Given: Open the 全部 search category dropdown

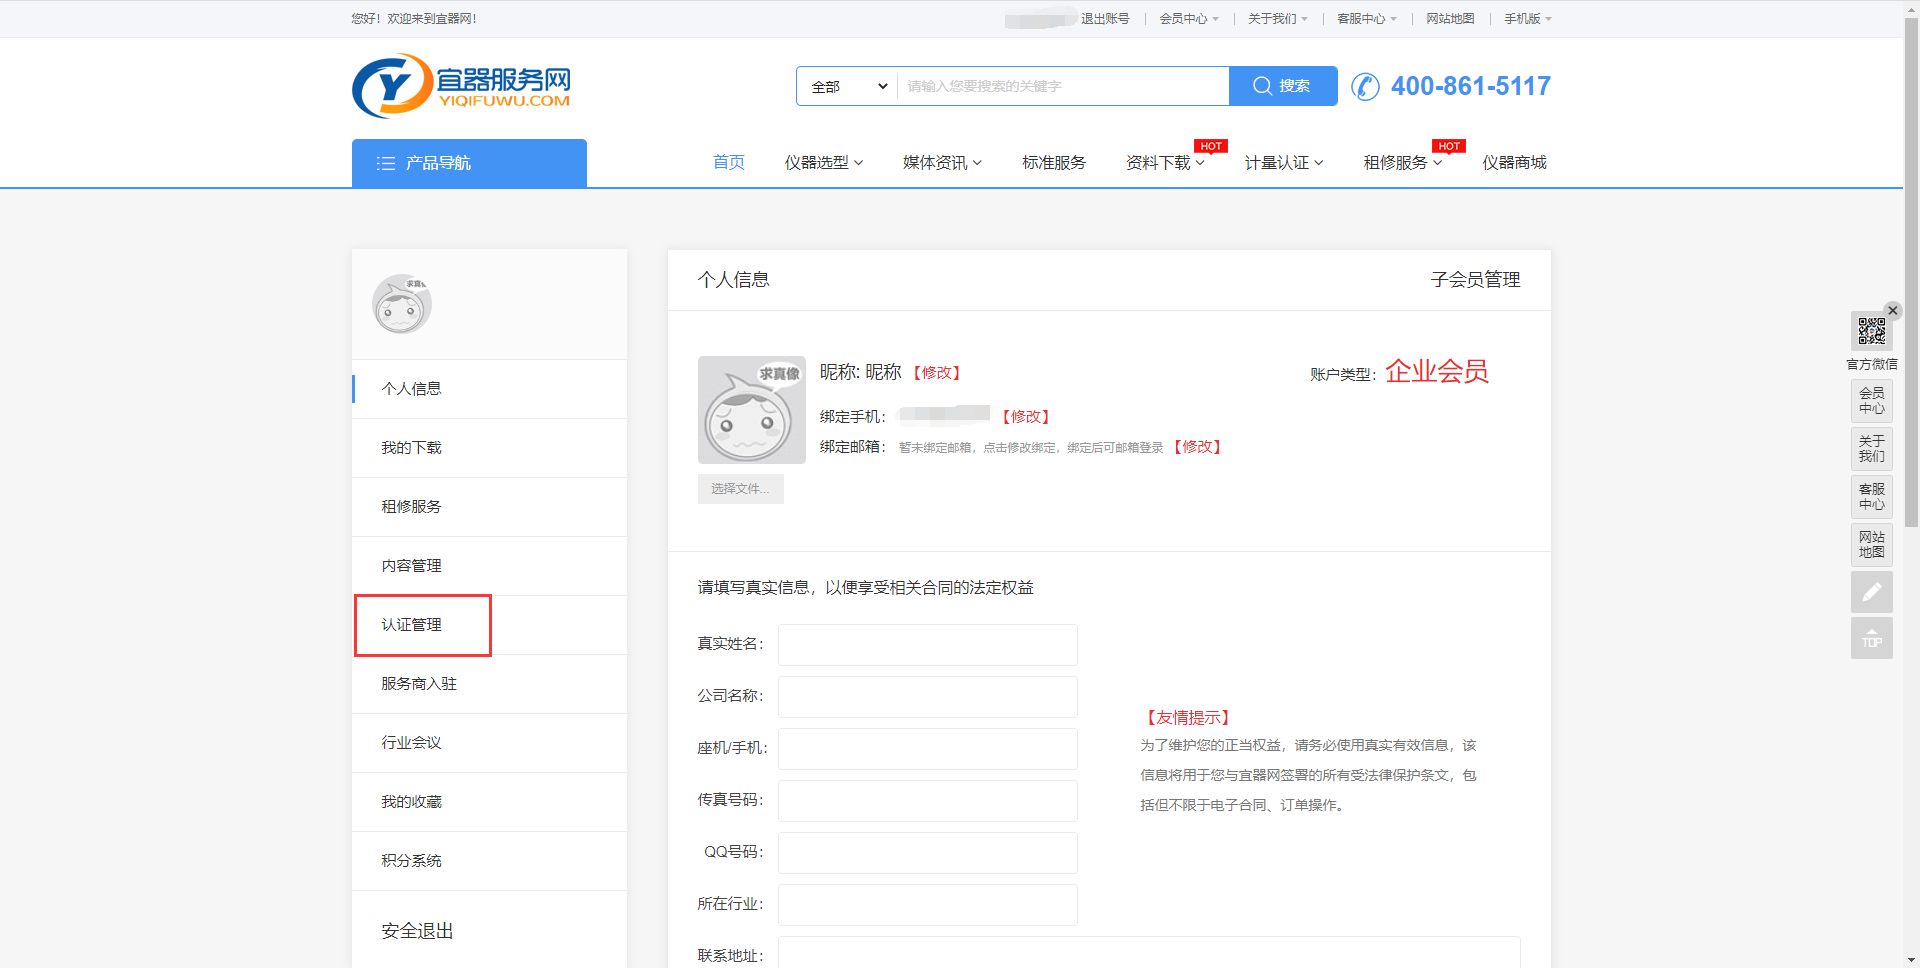Looking at the screenshot, I should pyautogui.click(x=848, y=86).
